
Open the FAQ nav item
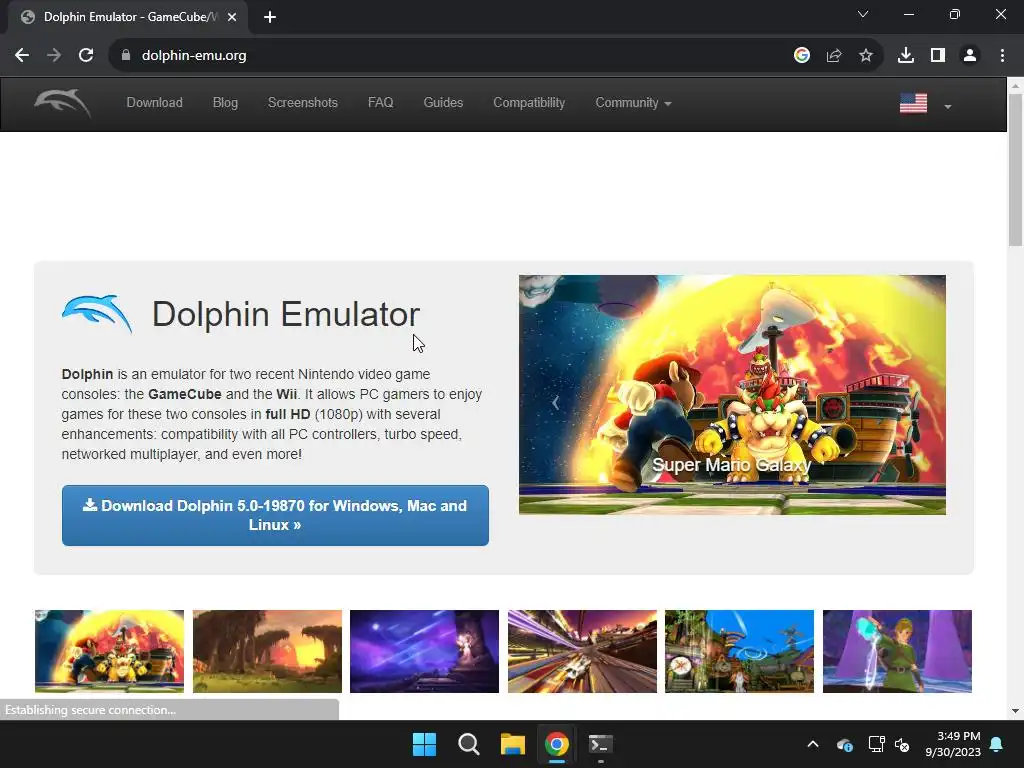(380, 103)
